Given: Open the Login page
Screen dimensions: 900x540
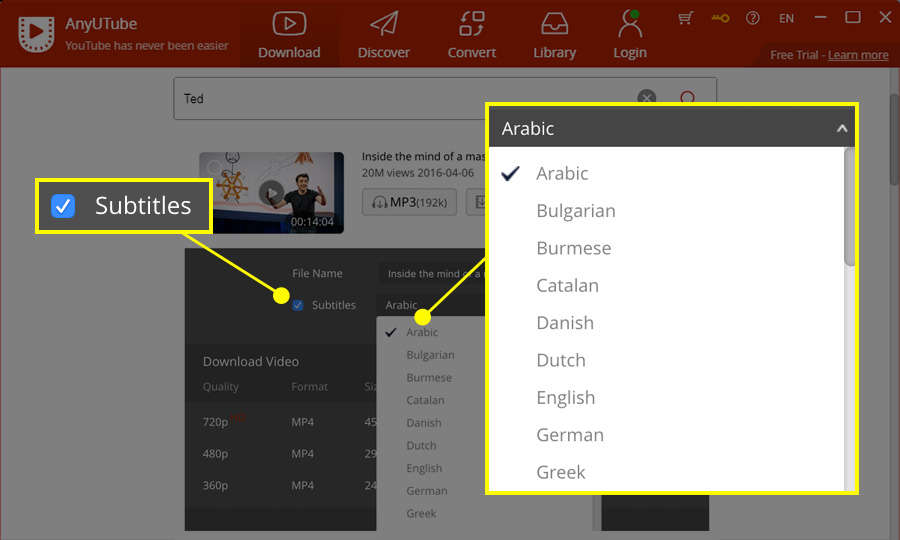Looking at the screenshot, I should pos(630,34).
